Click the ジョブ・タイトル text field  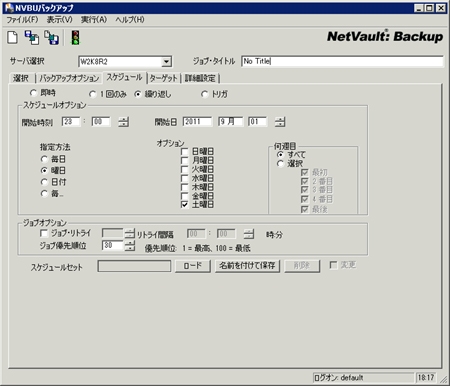342,61
